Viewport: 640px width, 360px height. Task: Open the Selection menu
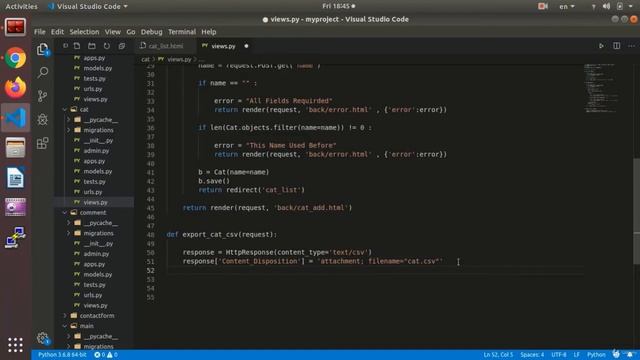(84, 32)
